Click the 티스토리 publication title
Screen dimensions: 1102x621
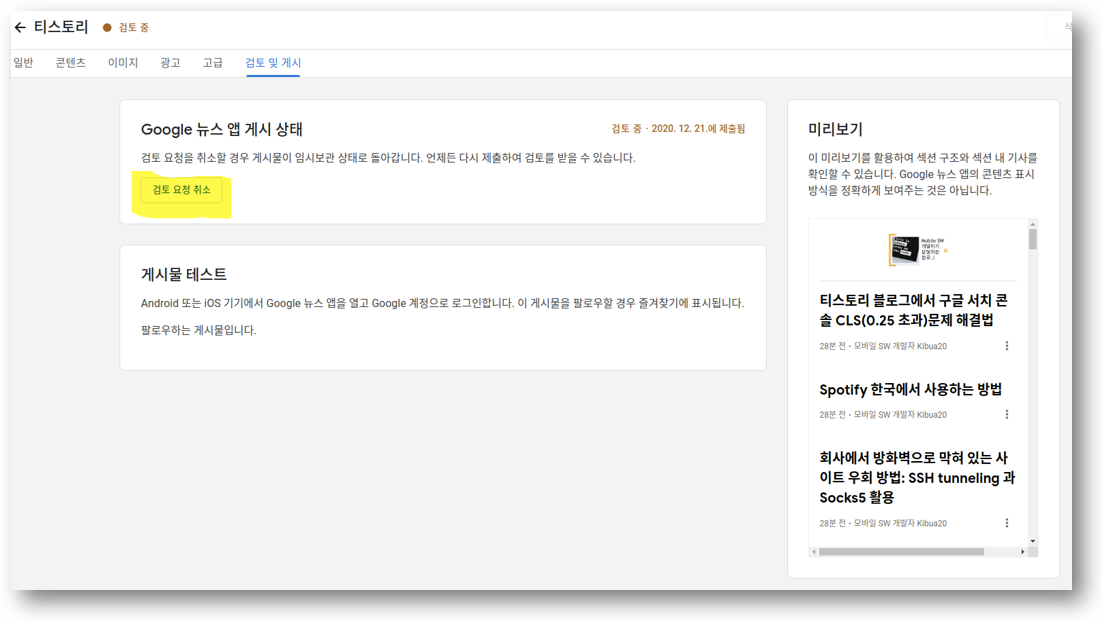click(x=61, y=27)
